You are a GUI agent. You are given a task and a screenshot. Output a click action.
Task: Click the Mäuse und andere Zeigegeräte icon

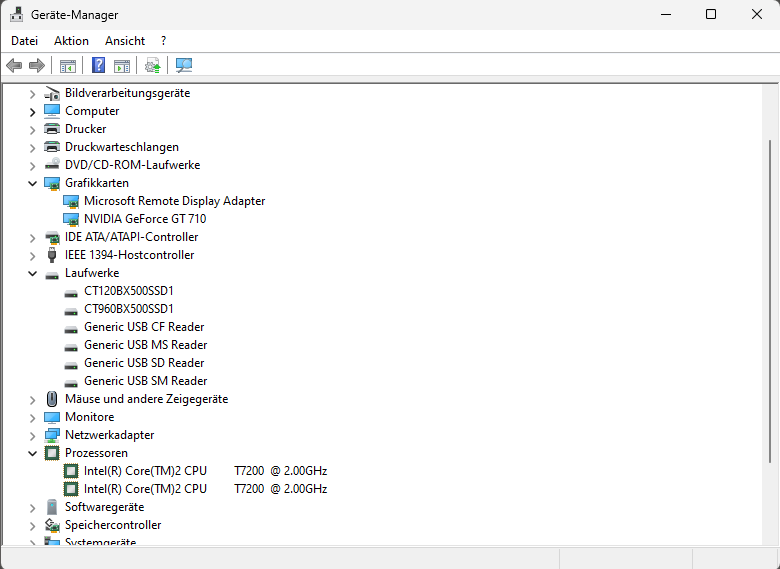click(x=52, y=399)
